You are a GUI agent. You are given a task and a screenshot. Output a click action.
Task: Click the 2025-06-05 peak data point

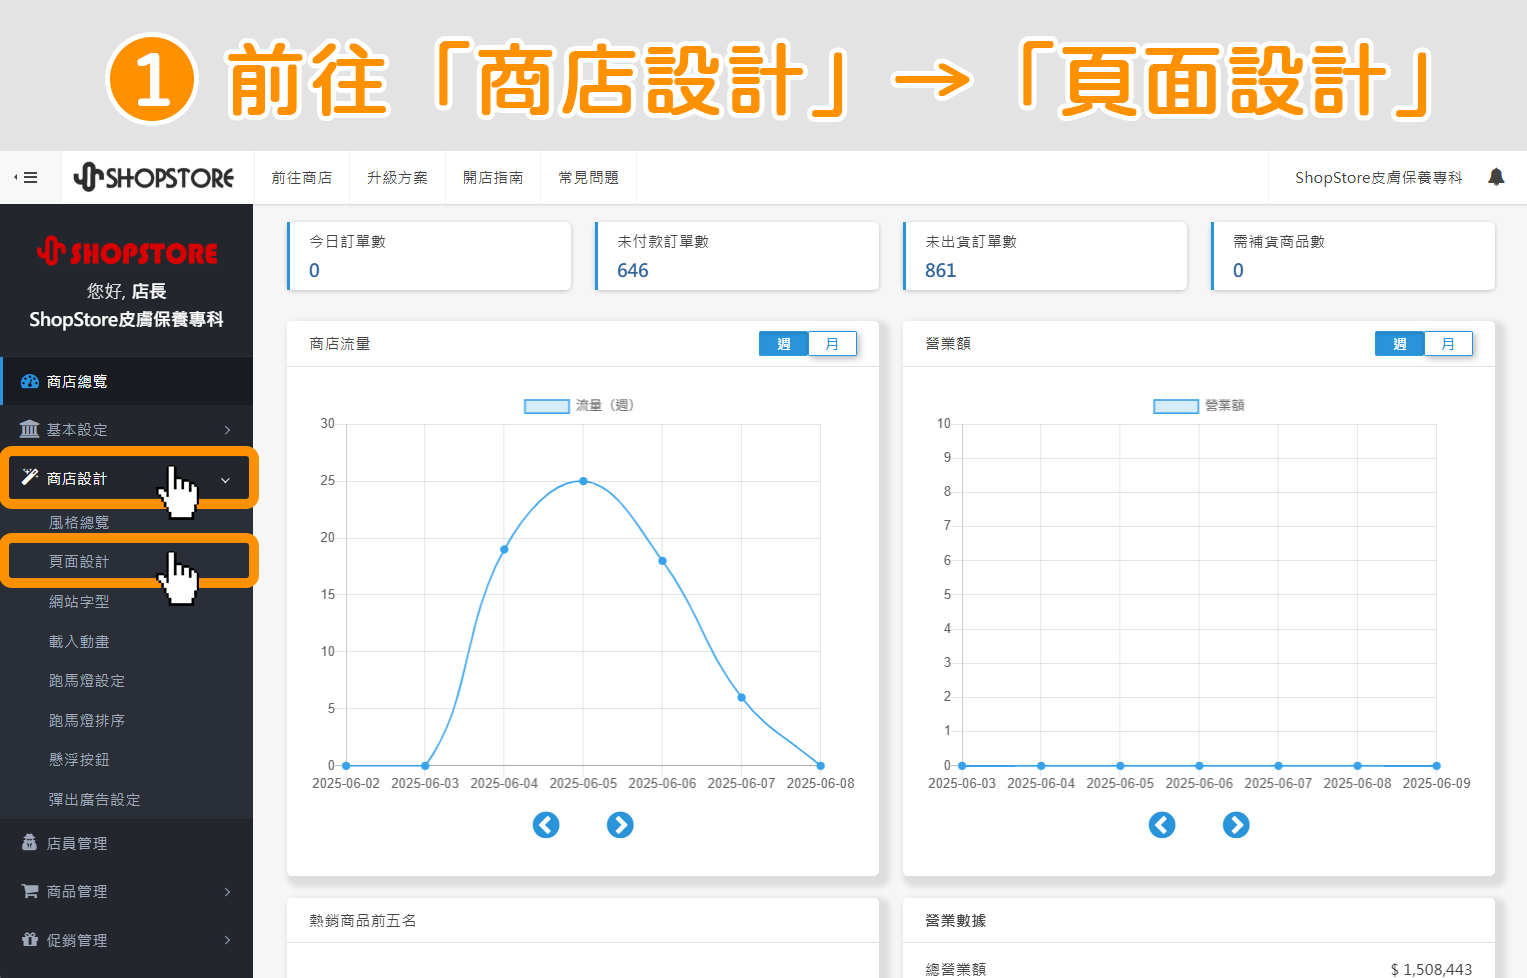coord(583,481)
